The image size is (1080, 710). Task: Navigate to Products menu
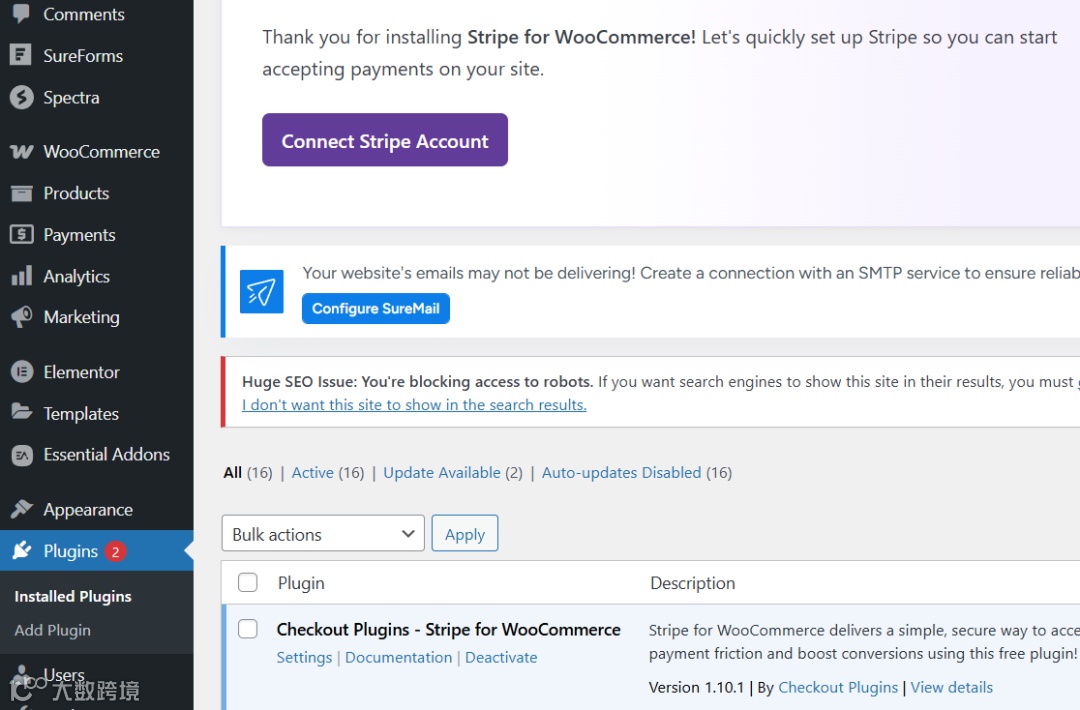76,194
